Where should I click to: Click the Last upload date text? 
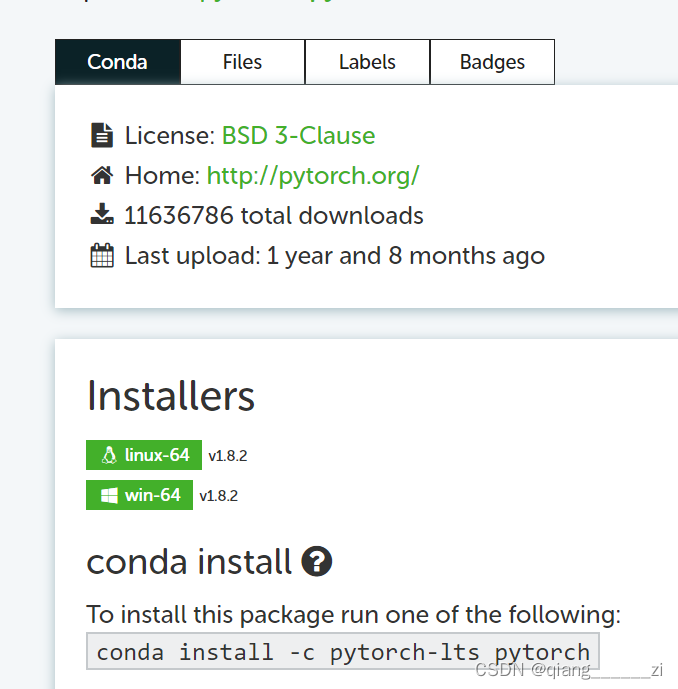335,256
